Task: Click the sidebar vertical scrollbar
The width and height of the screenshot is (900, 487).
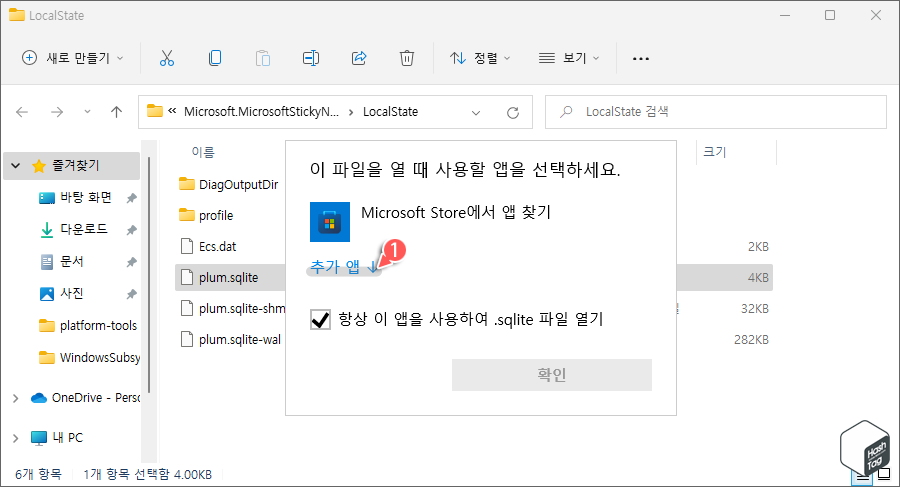Action: coord(149,275)
